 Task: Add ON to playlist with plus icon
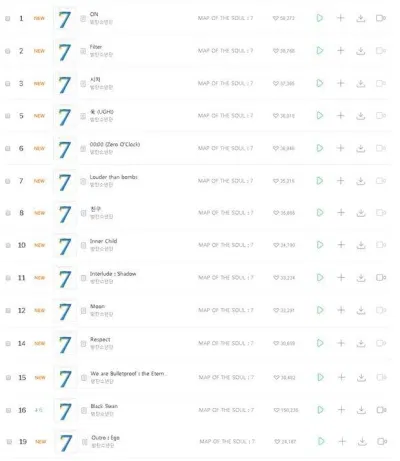click(x=340, y=18)
